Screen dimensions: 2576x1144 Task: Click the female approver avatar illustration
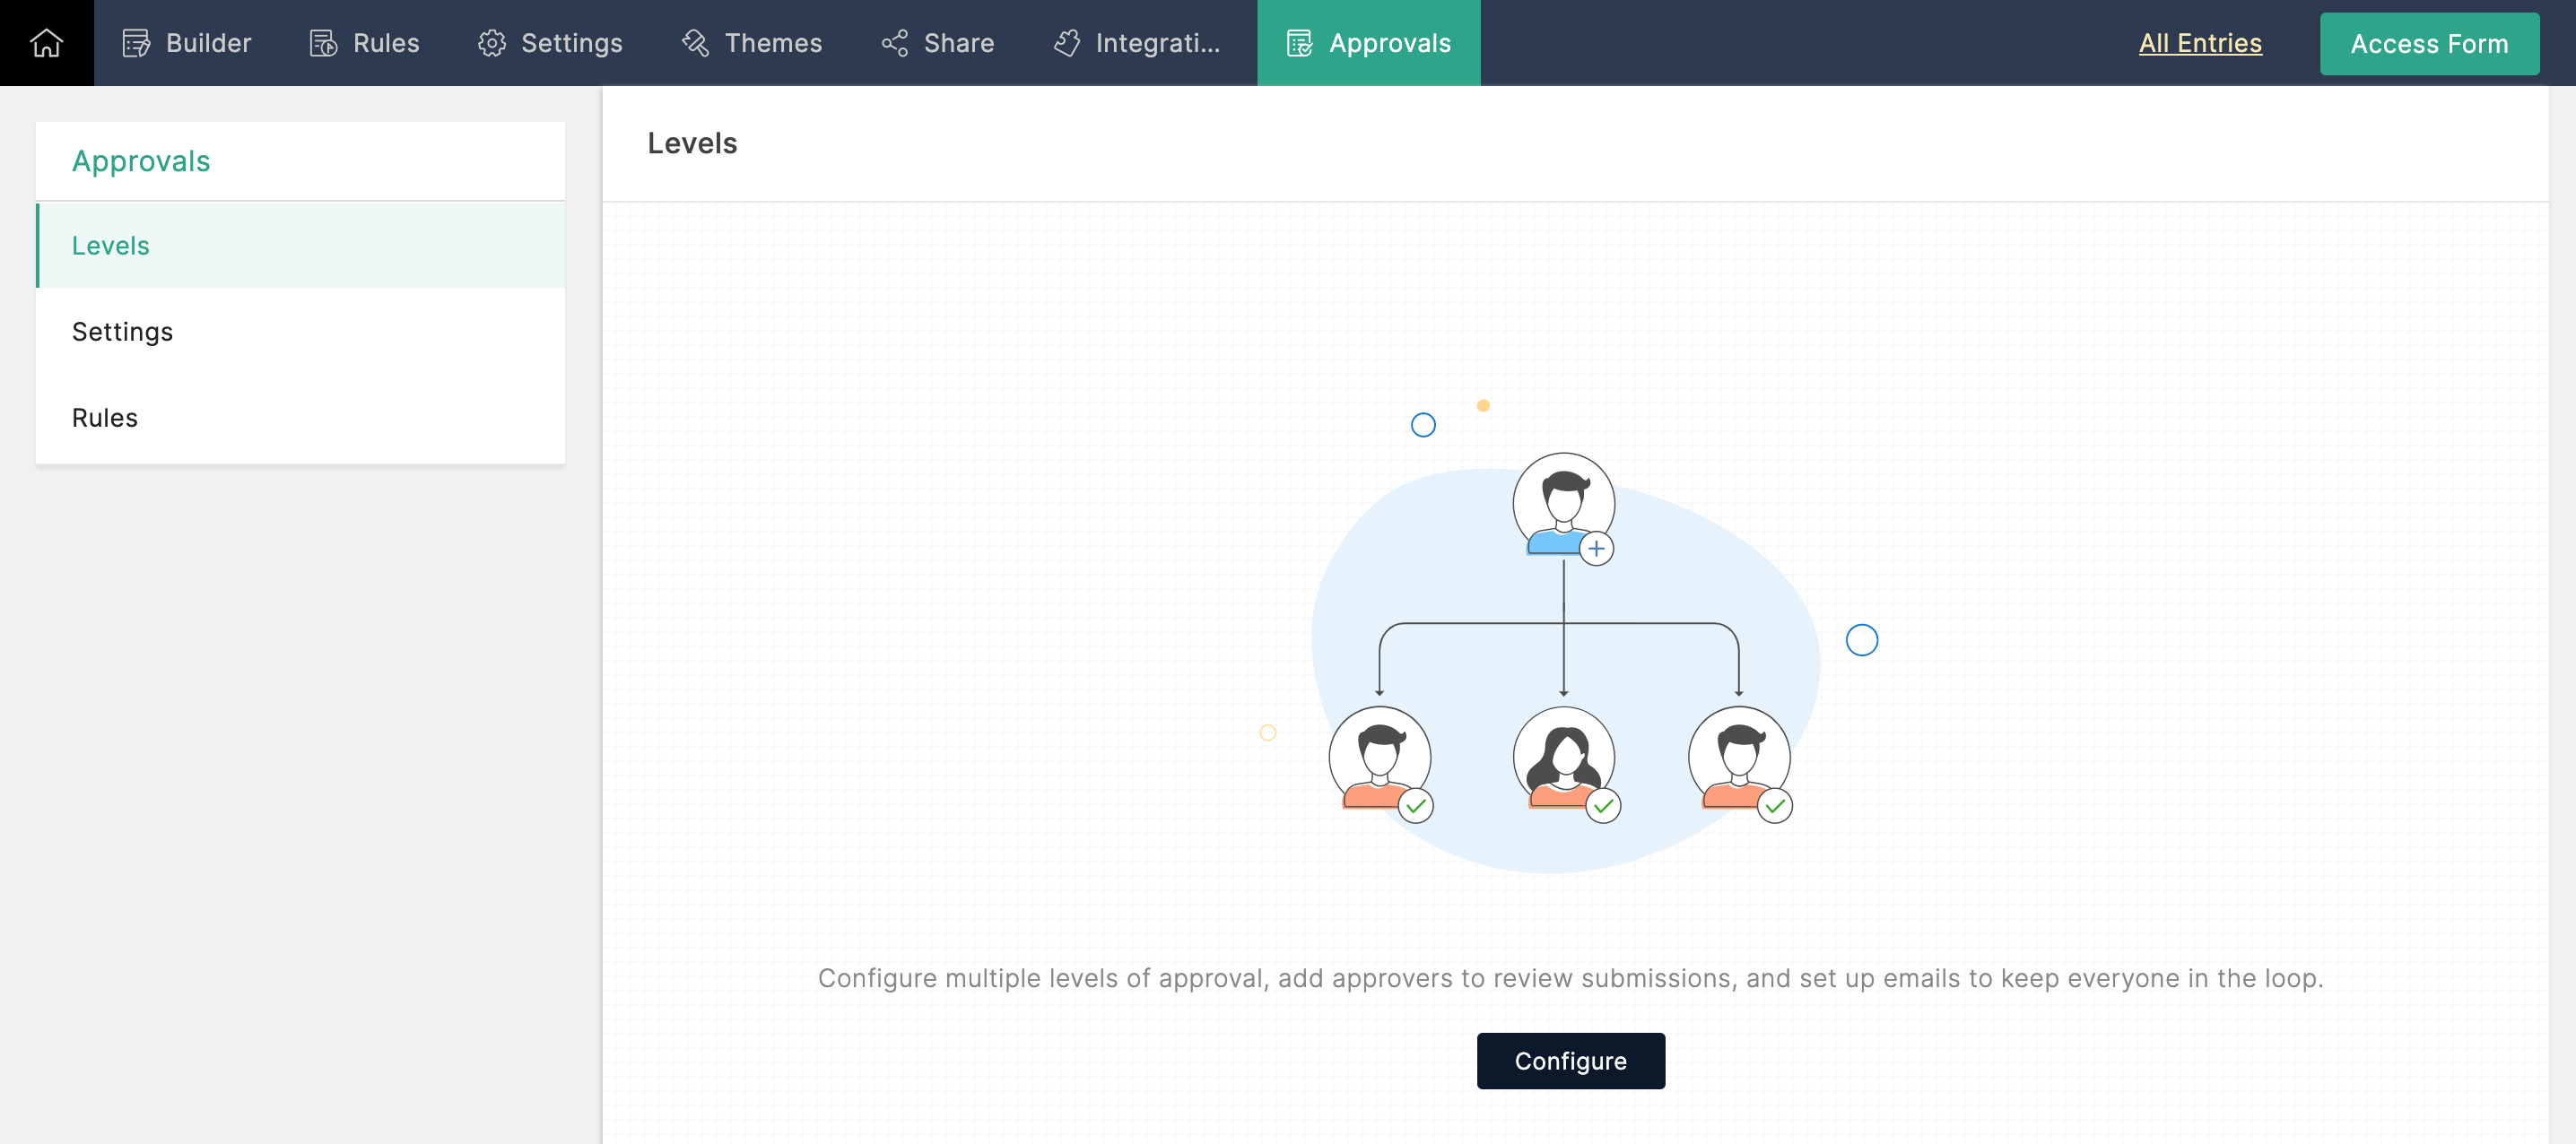click(1563, 757)
